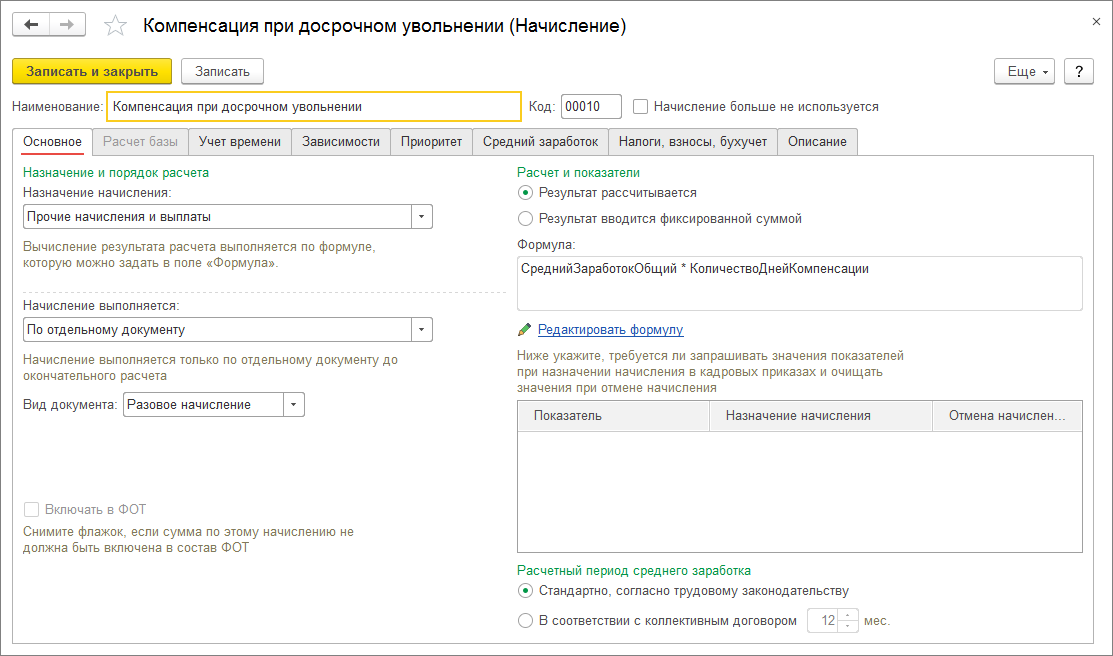Click the back navigation arrow
The width and height of the screenshot is (1113, 656).
tap(30, 25)
